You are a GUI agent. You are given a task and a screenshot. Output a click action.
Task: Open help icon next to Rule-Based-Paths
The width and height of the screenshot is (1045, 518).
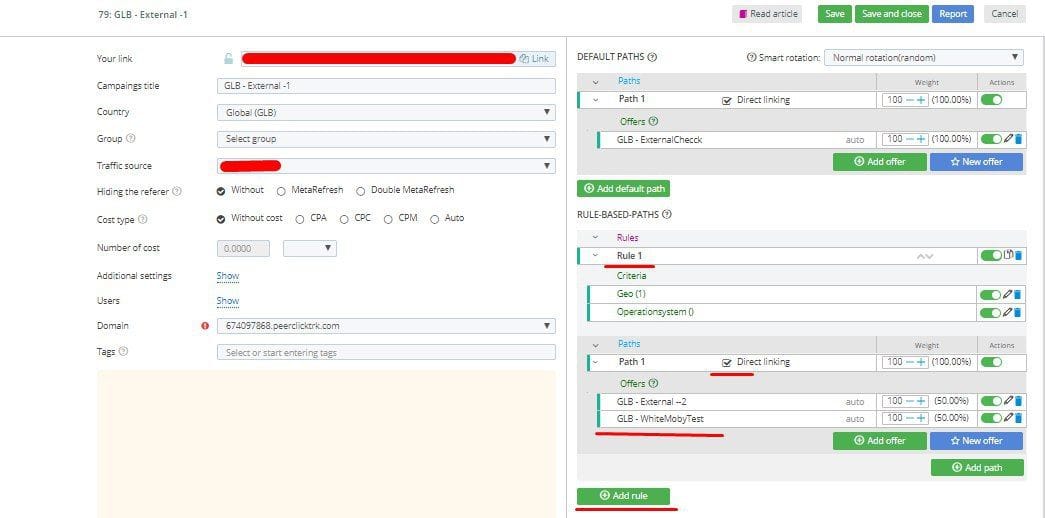667,214
